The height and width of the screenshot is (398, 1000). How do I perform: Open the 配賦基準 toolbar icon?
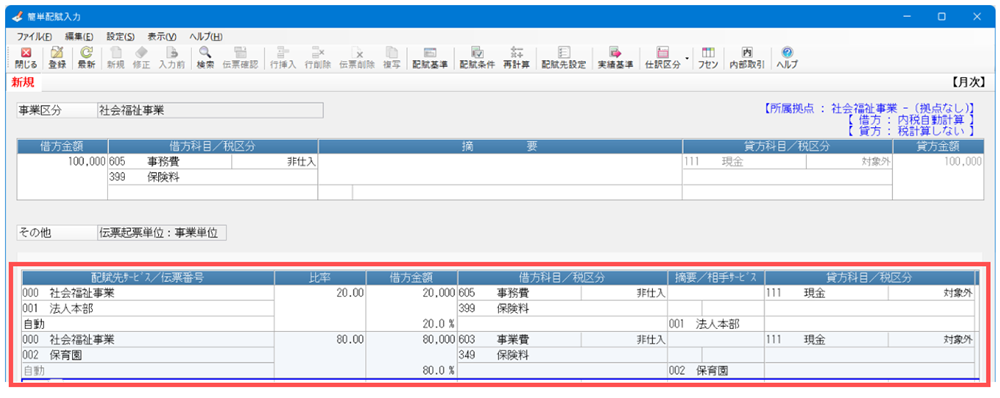tap(430, 57)
